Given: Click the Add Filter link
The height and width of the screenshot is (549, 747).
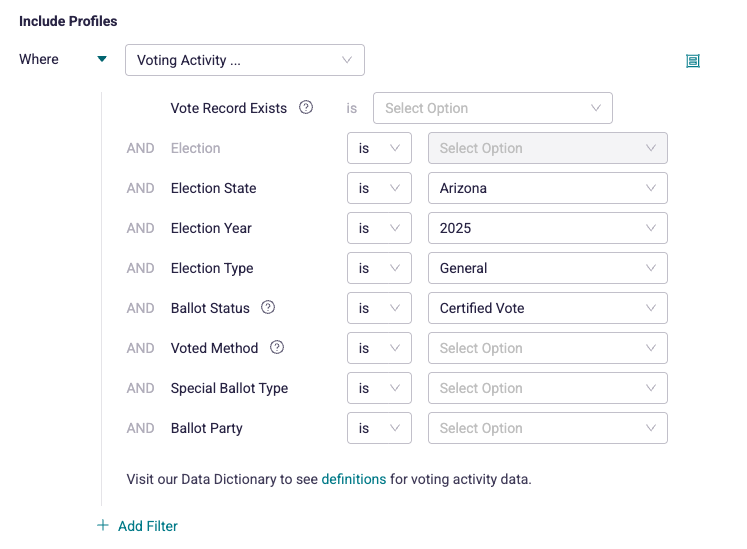Looking at the screenshot, I should [x=148, y=526].
